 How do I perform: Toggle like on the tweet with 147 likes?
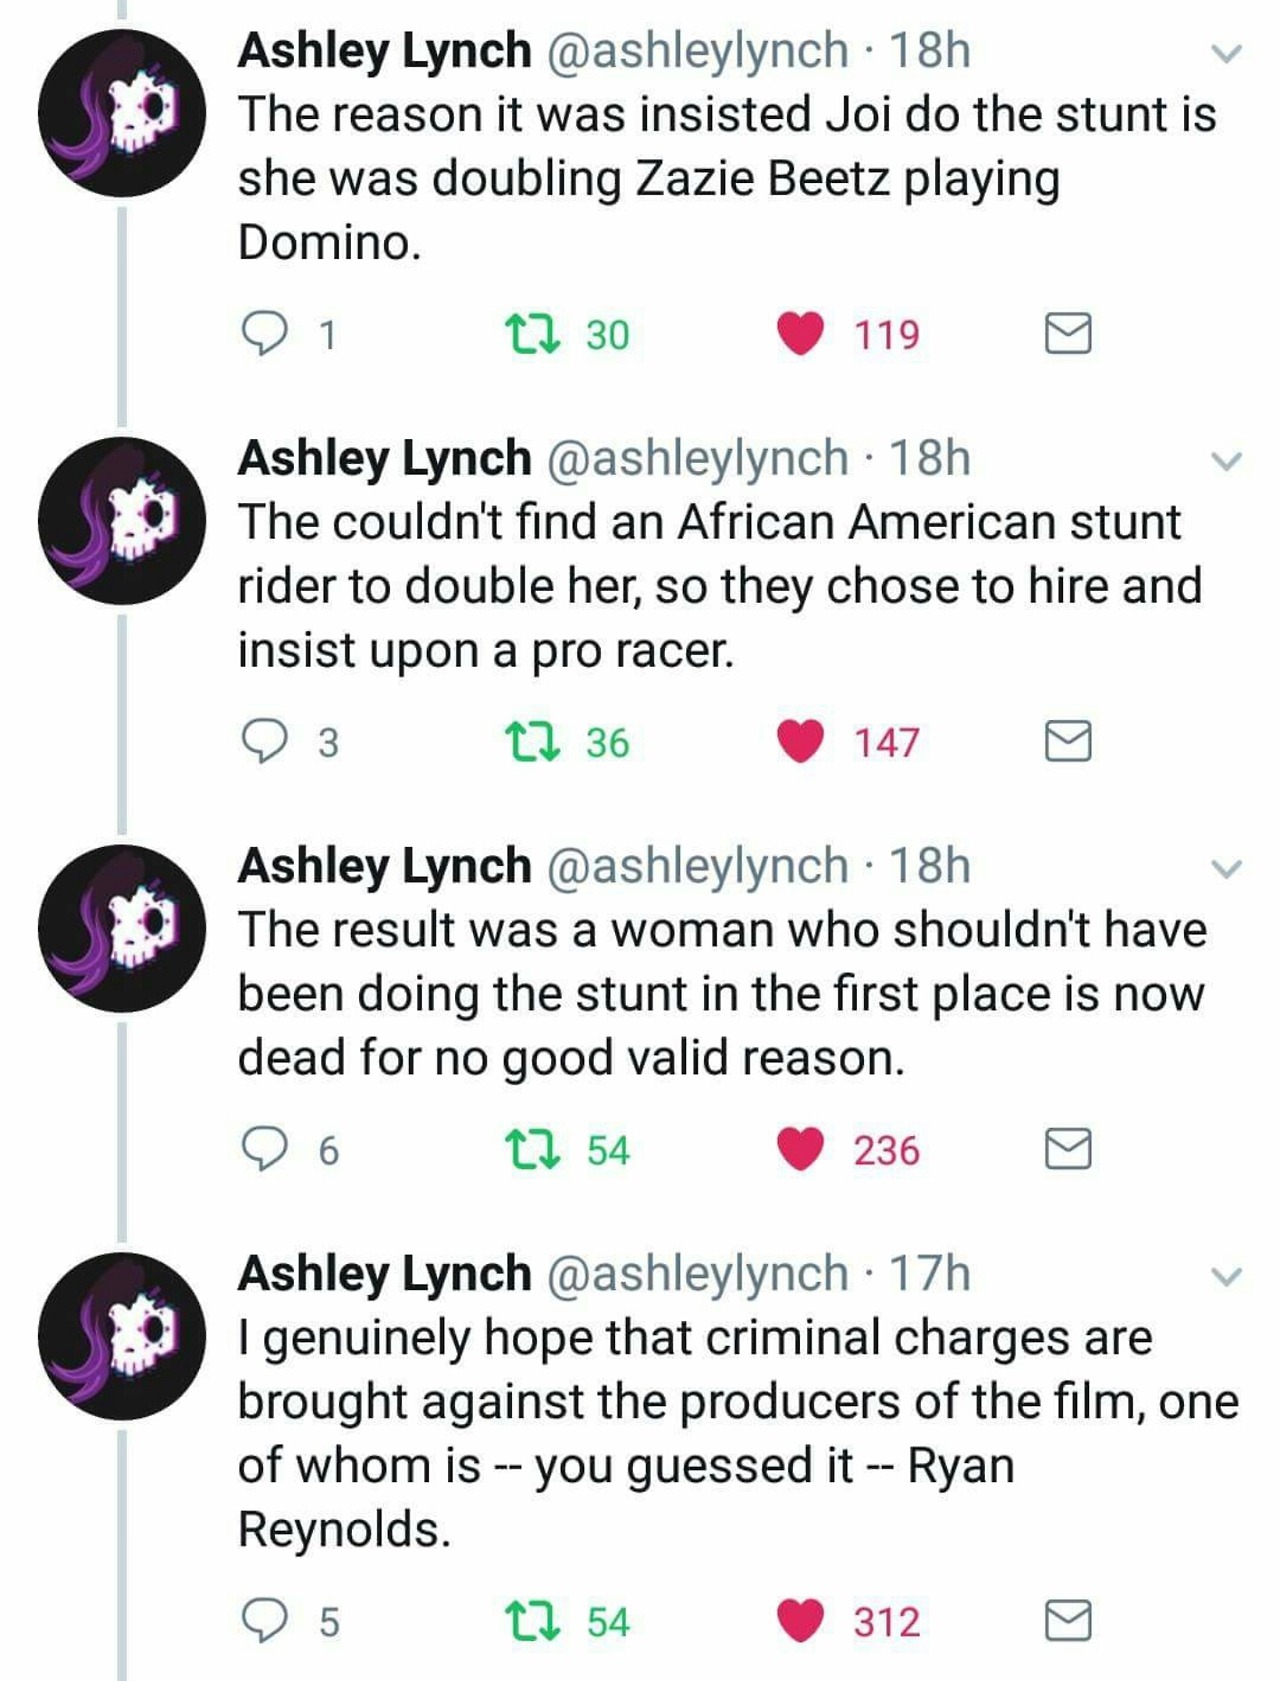(800, 742)
